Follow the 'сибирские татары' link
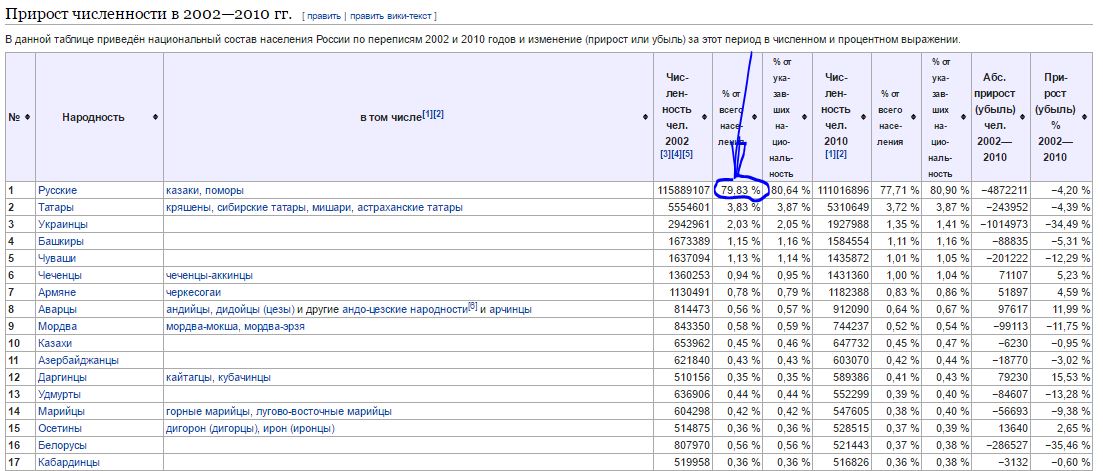This screenshot has height=471, width=1103. coord(260,207)
